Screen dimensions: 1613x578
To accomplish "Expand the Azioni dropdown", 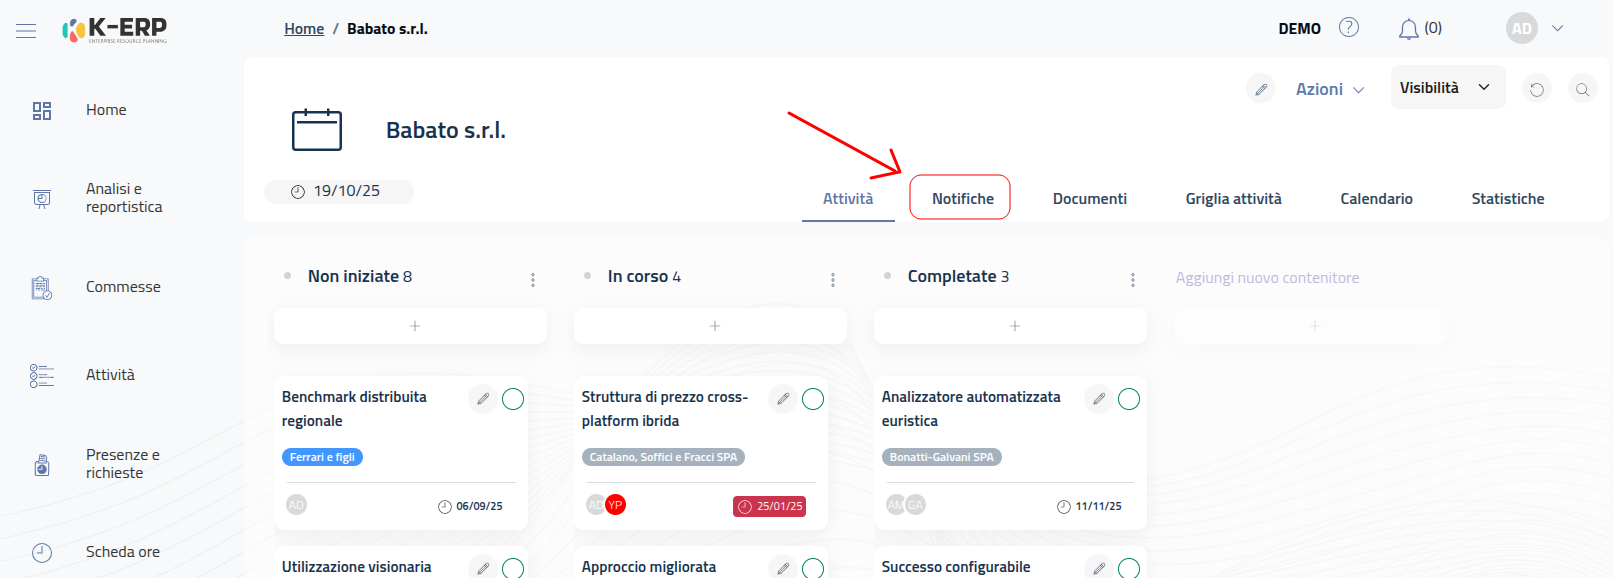I will [1330, 89].
